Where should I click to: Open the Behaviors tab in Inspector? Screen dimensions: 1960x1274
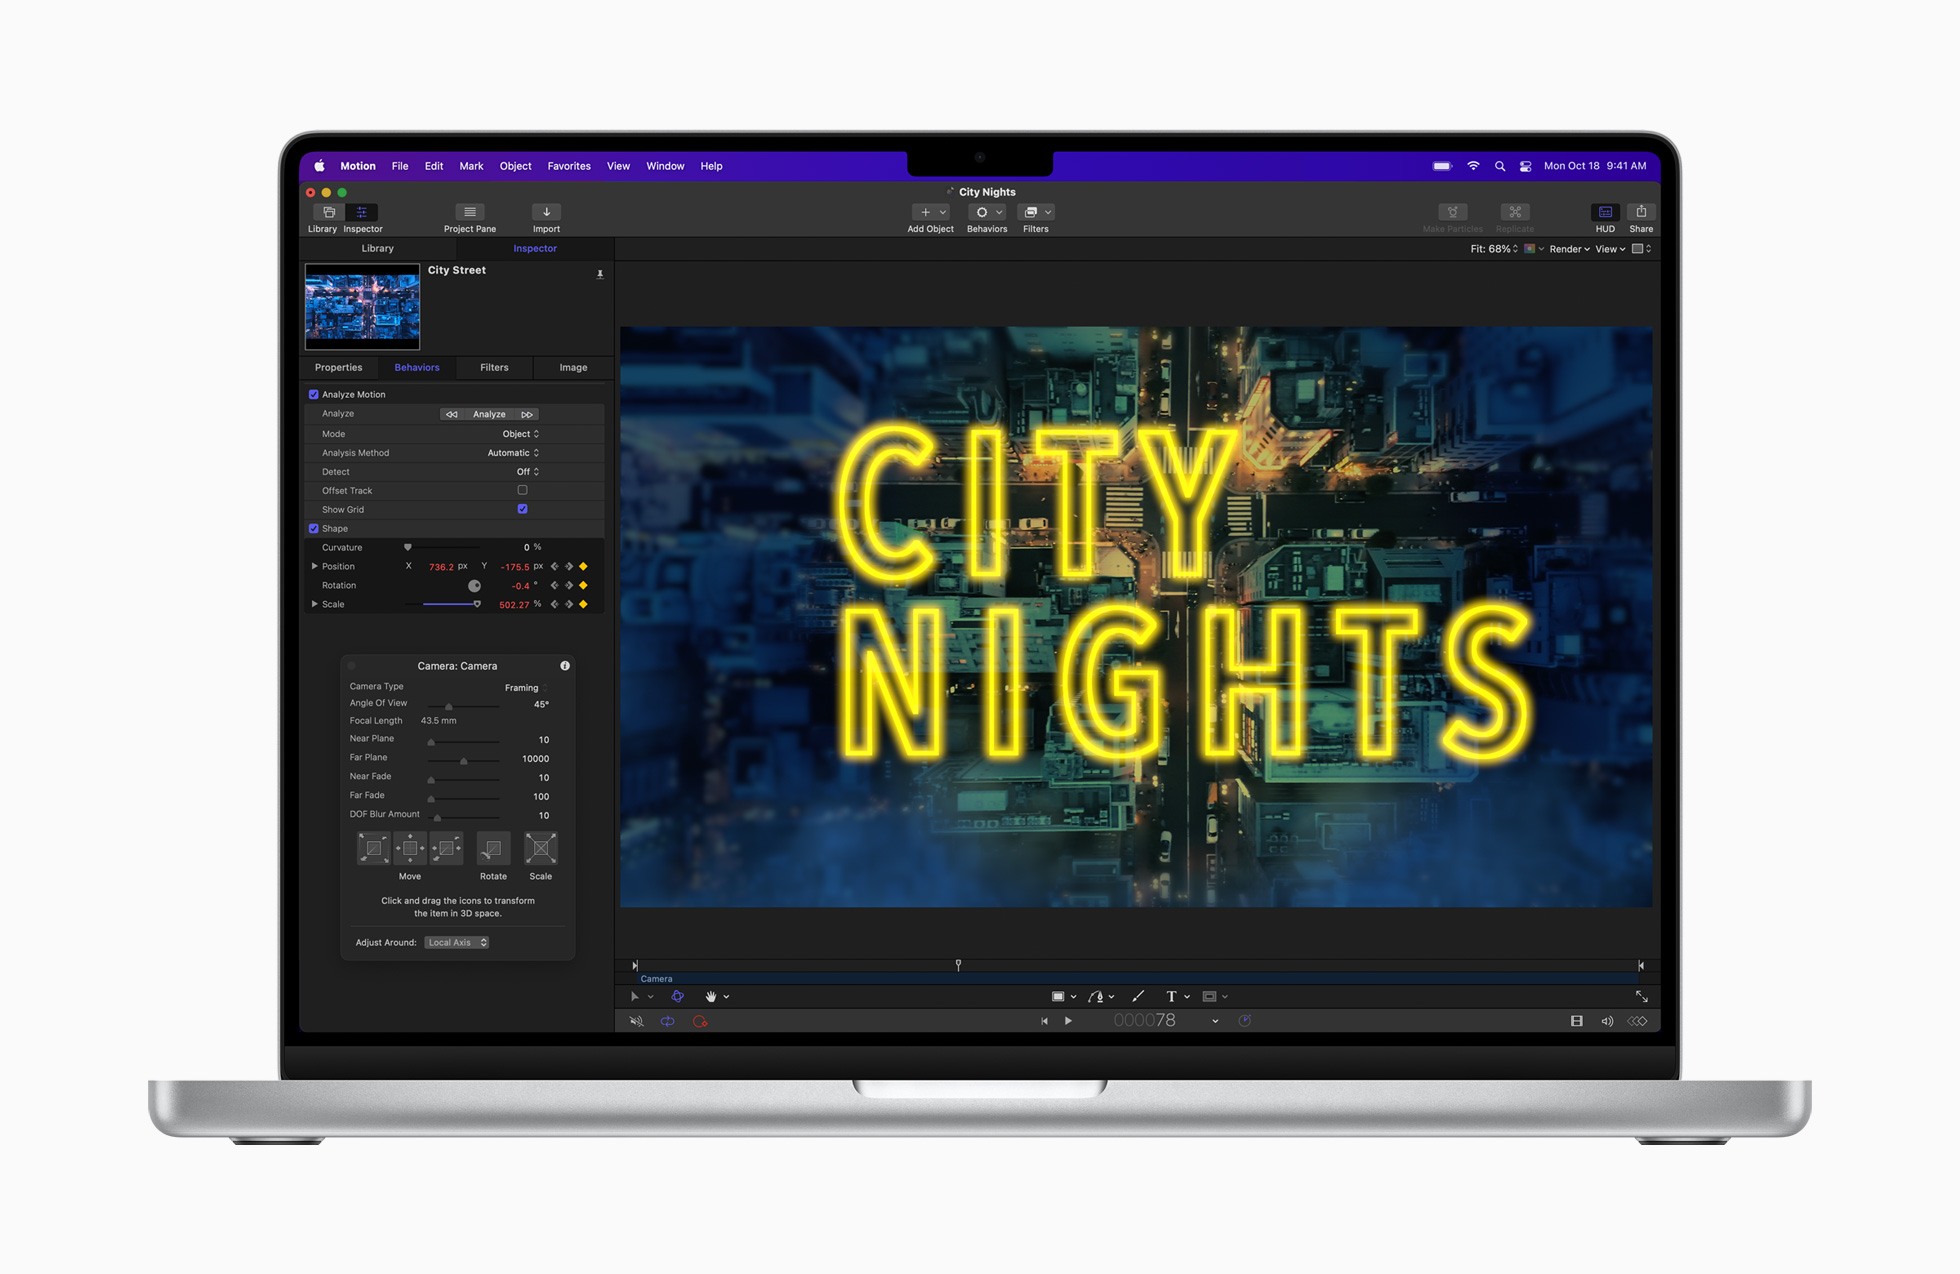pos(416,367)
